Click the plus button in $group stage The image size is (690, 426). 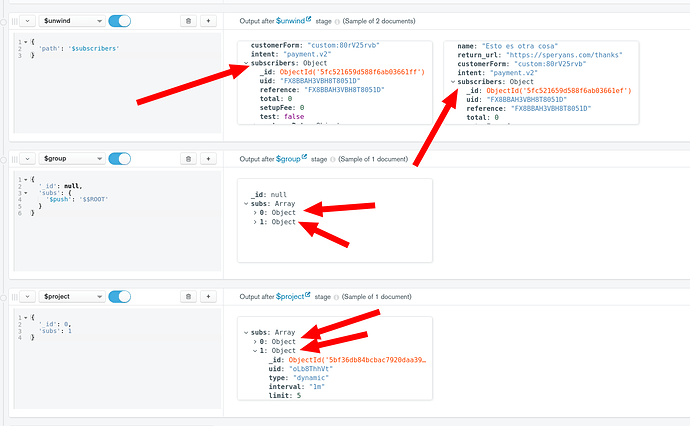(208, 158)
